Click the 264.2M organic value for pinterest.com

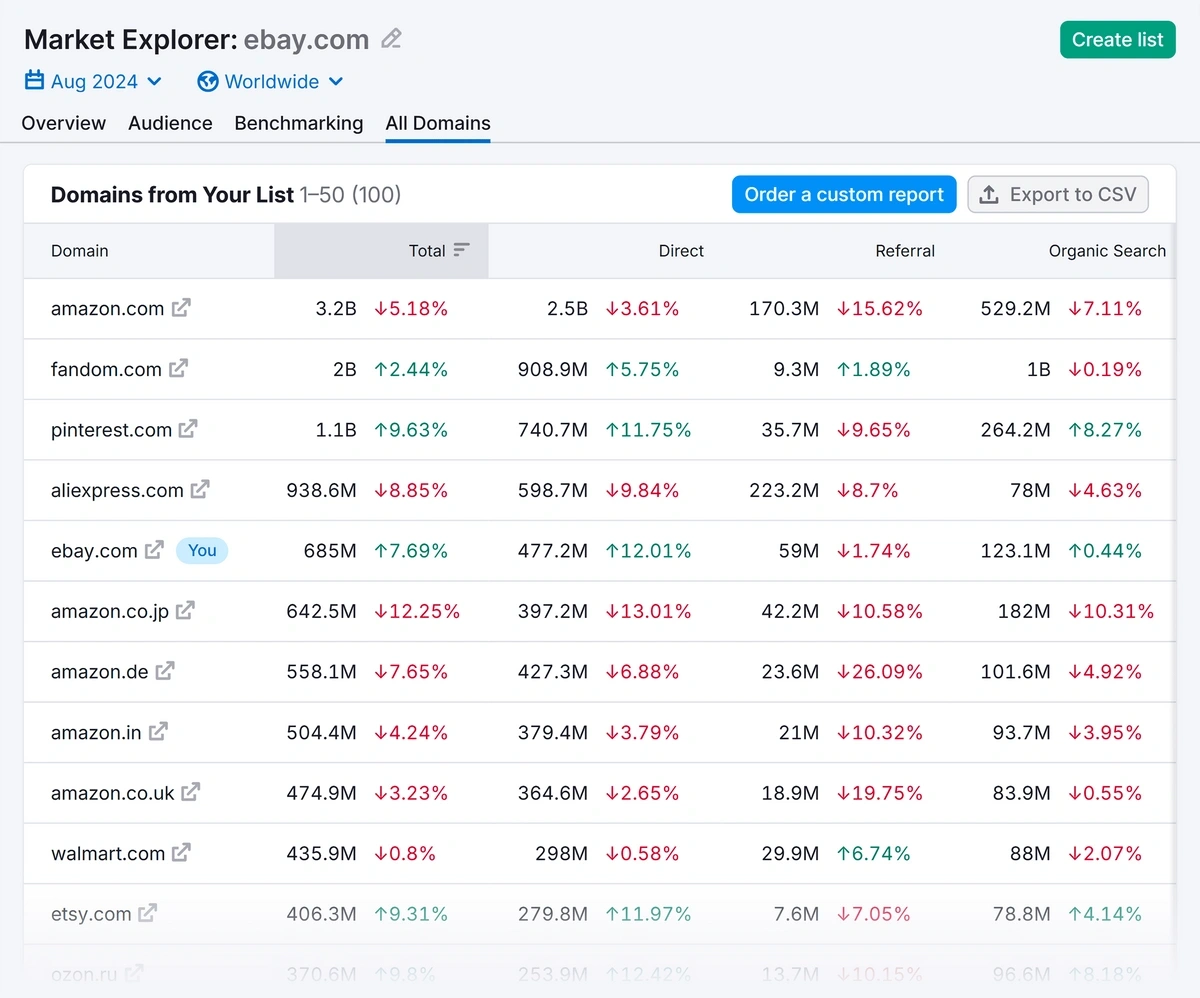[1016, 430]
